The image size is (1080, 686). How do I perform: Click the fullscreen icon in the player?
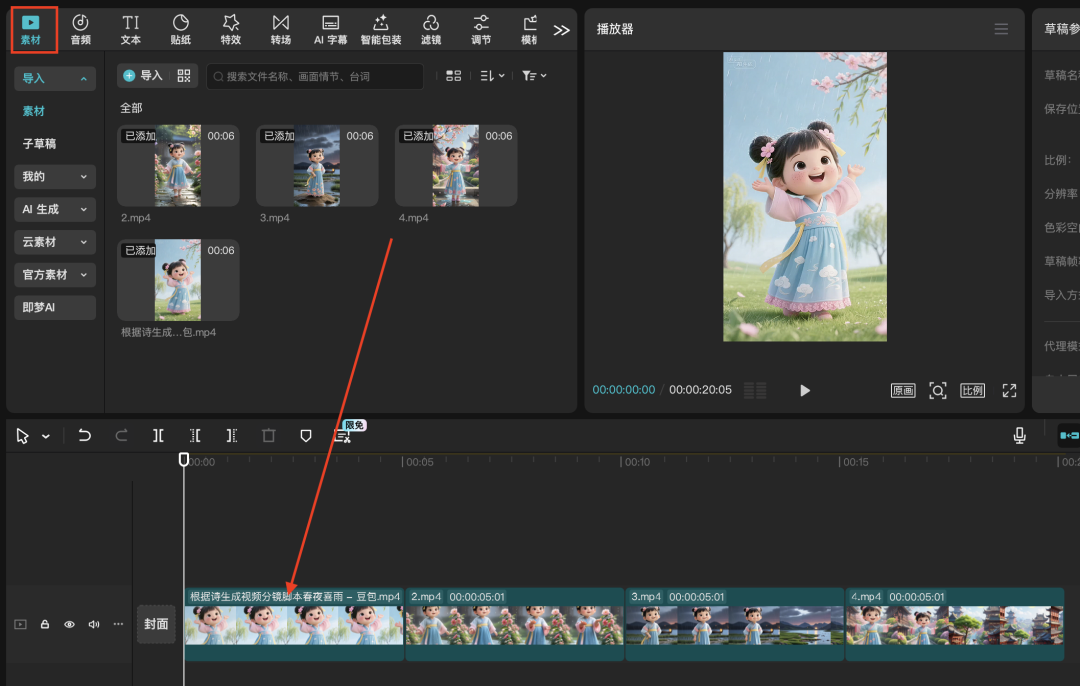(1009, 390)
